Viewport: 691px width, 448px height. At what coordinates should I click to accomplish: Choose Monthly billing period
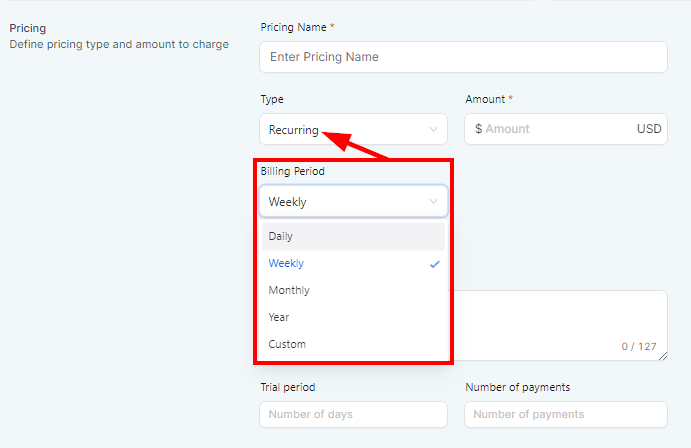click(352, 290)
